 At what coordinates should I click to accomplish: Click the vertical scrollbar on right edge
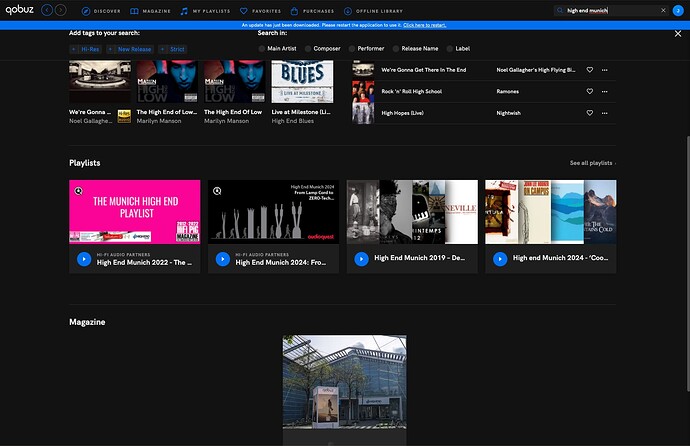687,263
